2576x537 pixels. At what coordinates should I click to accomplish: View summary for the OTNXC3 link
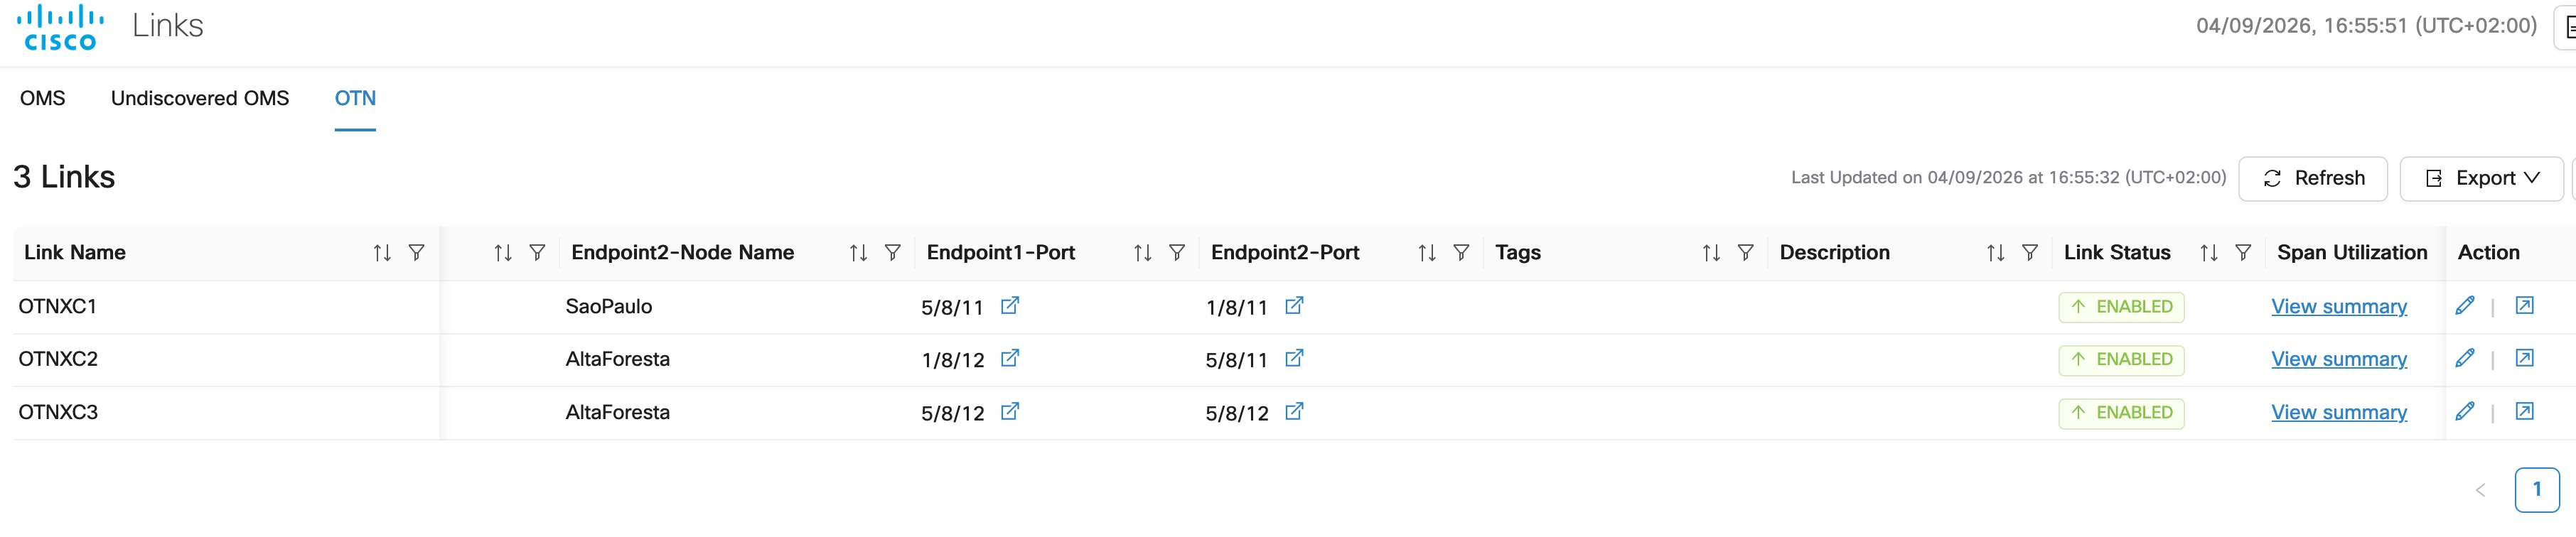point(2338,412)
